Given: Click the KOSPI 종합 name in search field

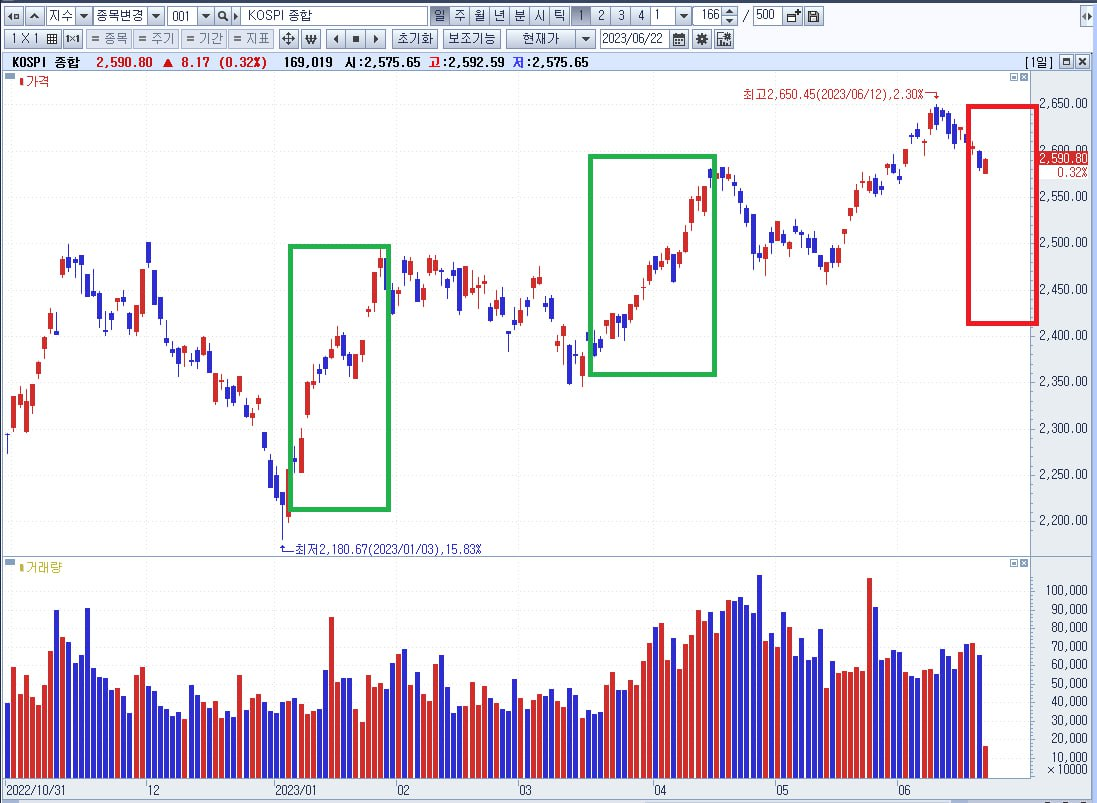Looking at the screenshot, I should (280, 15).
